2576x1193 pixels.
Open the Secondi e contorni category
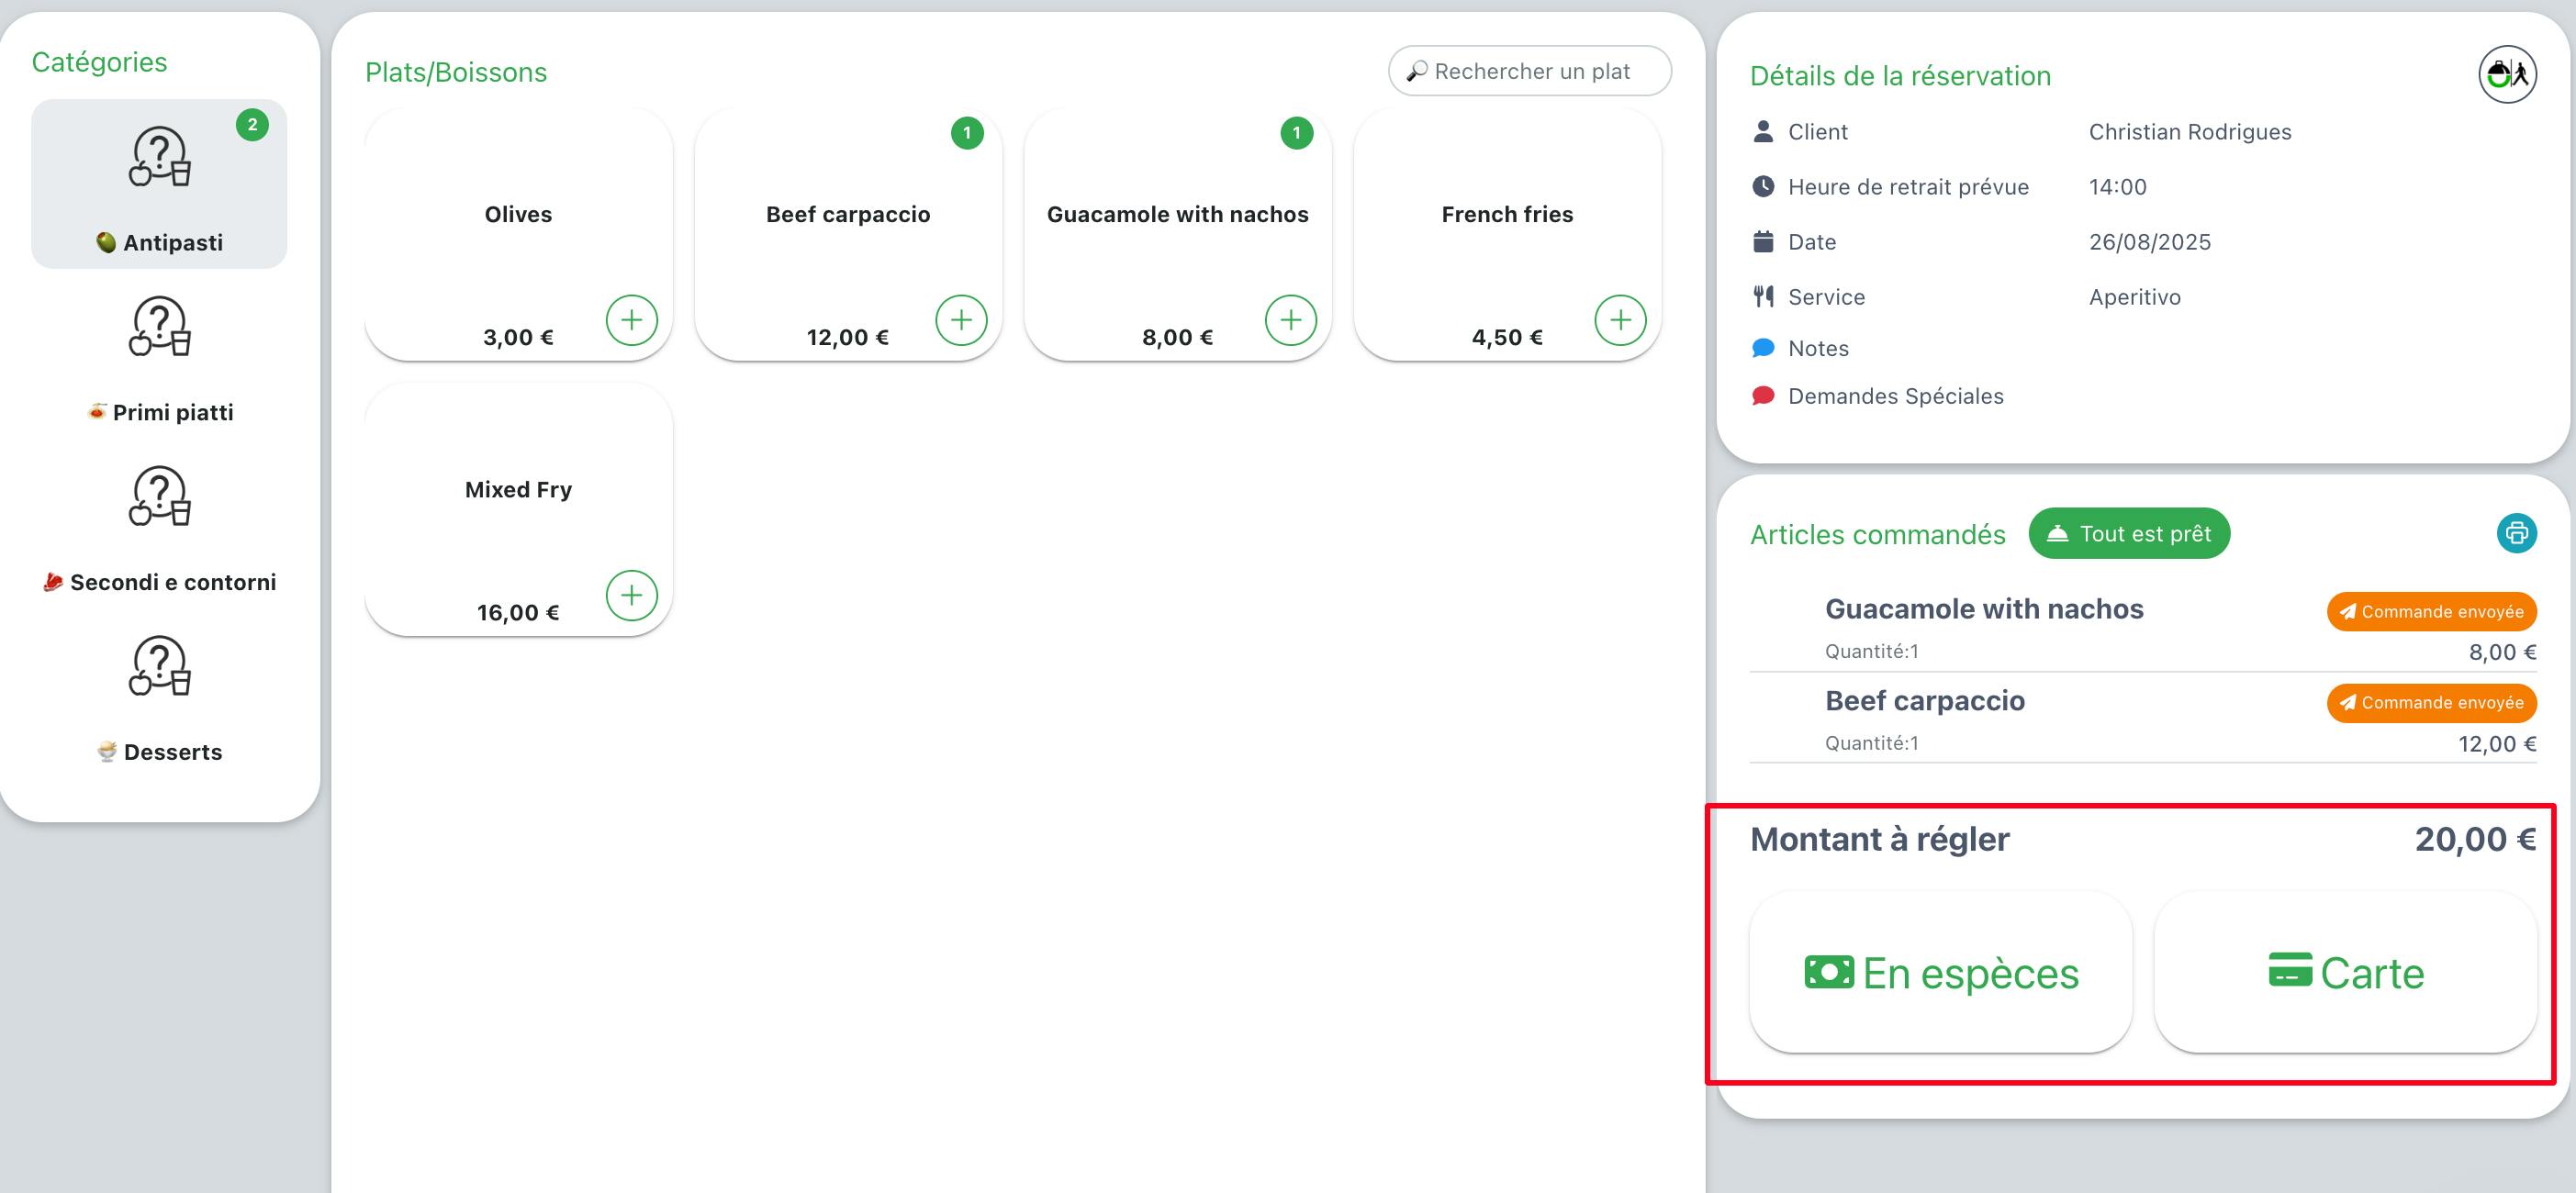[159, 524]
